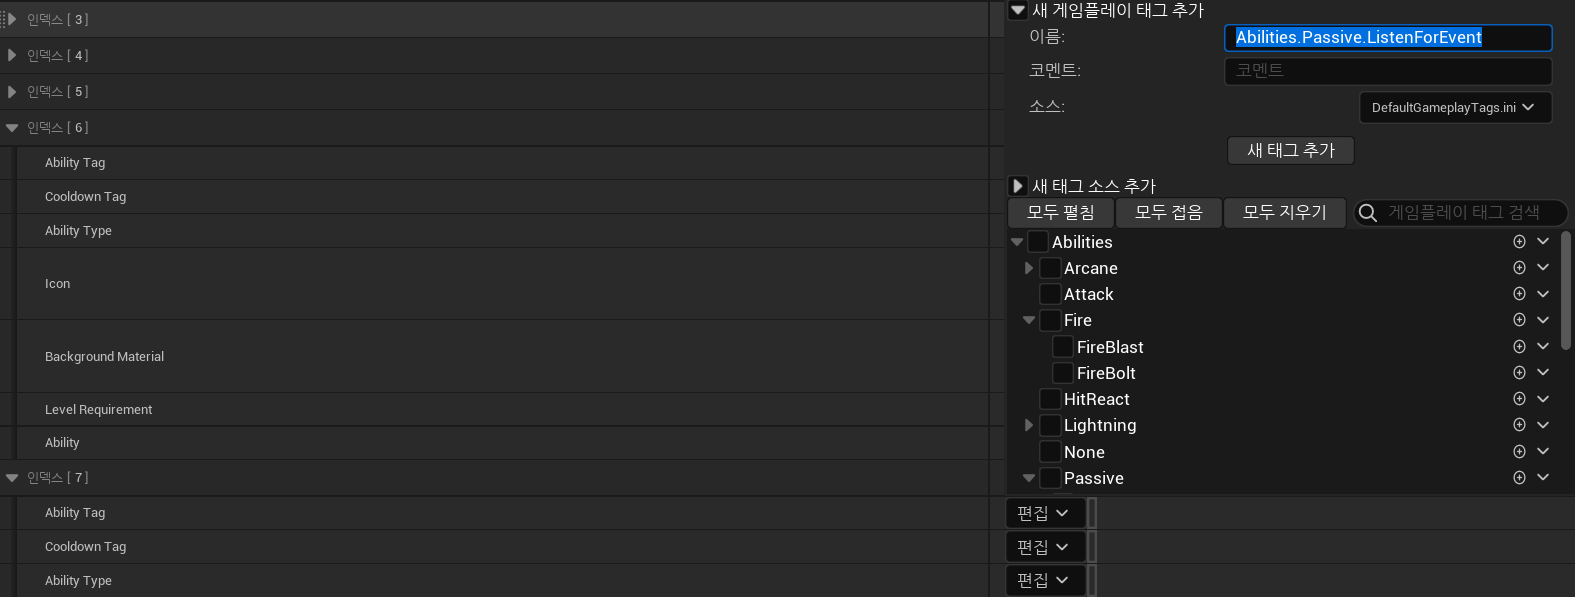Select the Ability row in index 6
Image resolution: width=1575 pixels, height=597 pixels.
coord(502,443)
